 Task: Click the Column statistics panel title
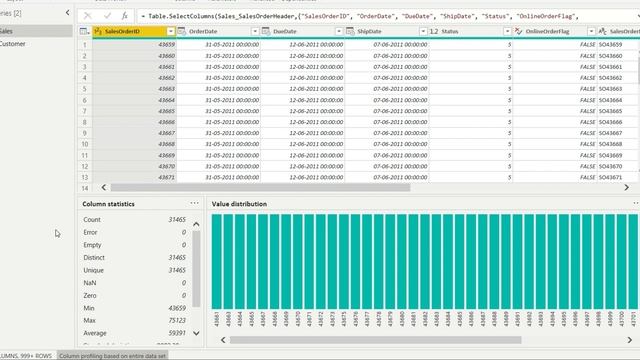coord(108,204)
